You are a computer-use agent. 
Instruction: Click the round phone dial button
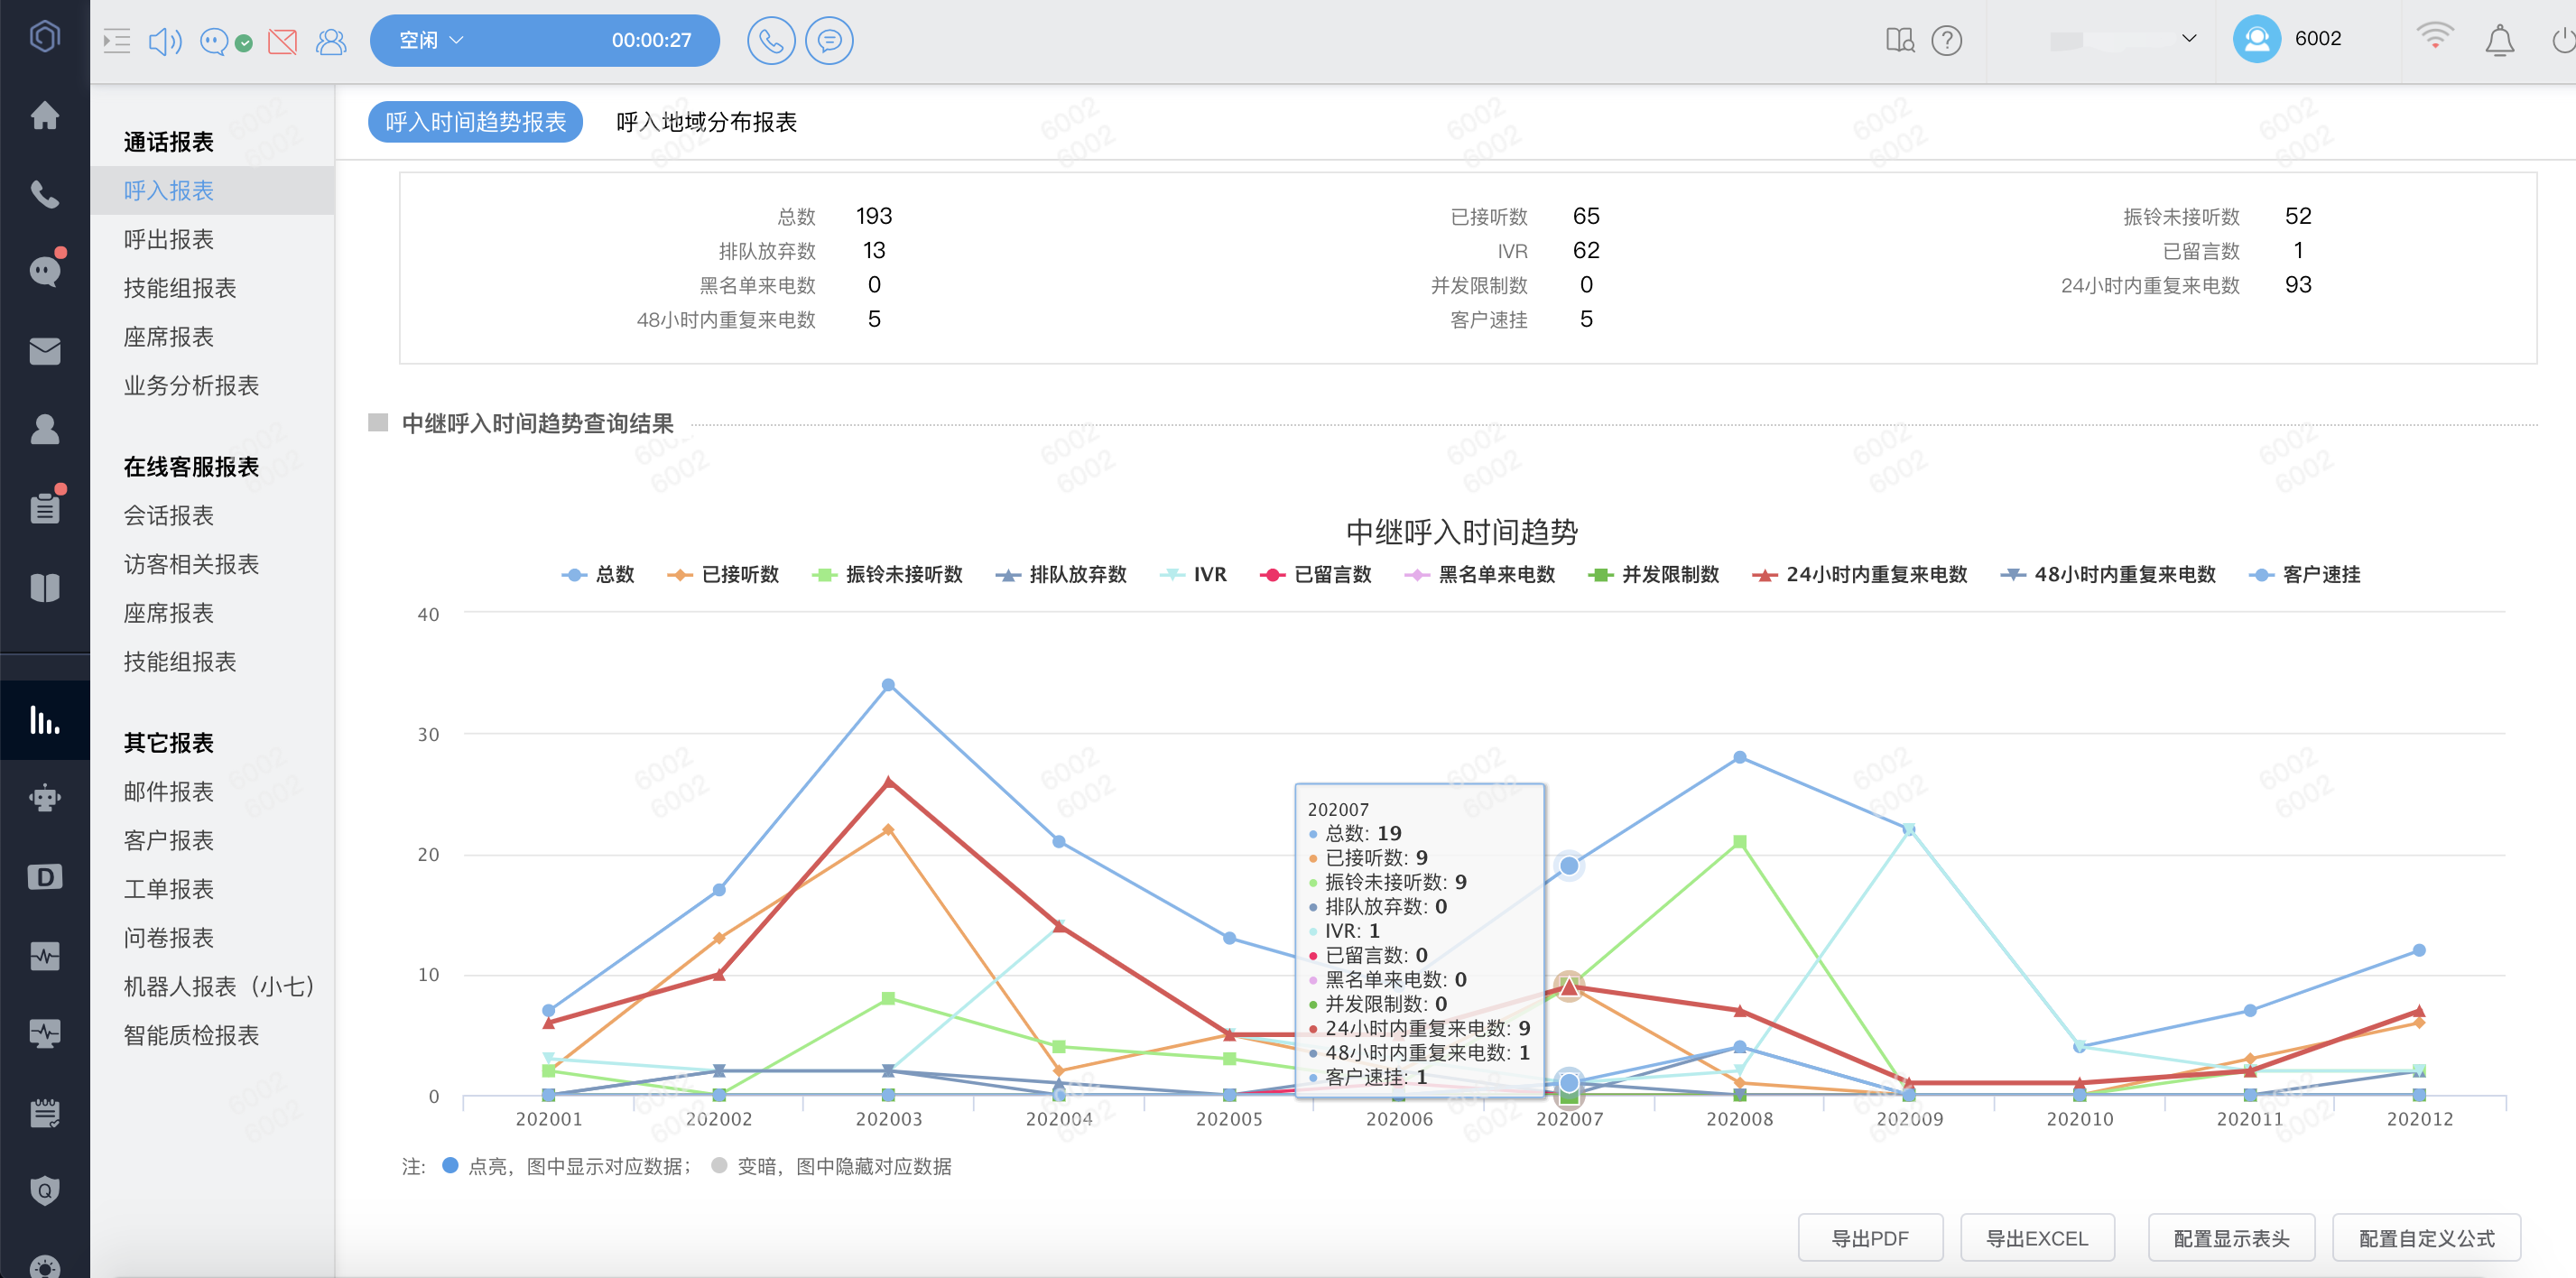771,41
